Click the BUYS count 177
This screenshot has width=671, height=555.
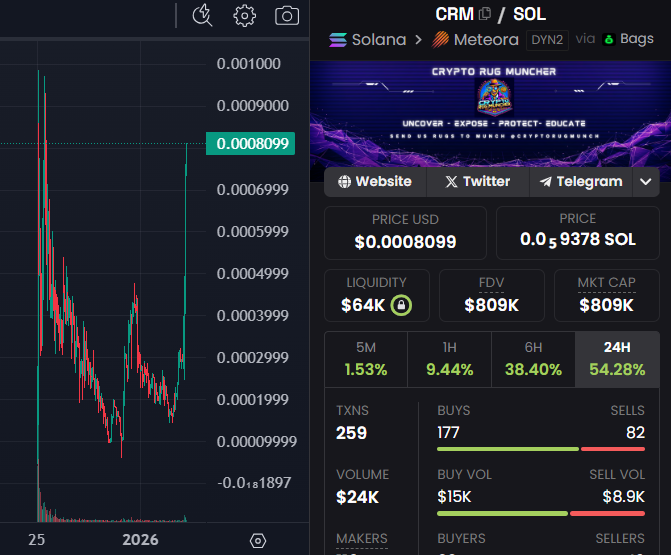tap(448, 433)
